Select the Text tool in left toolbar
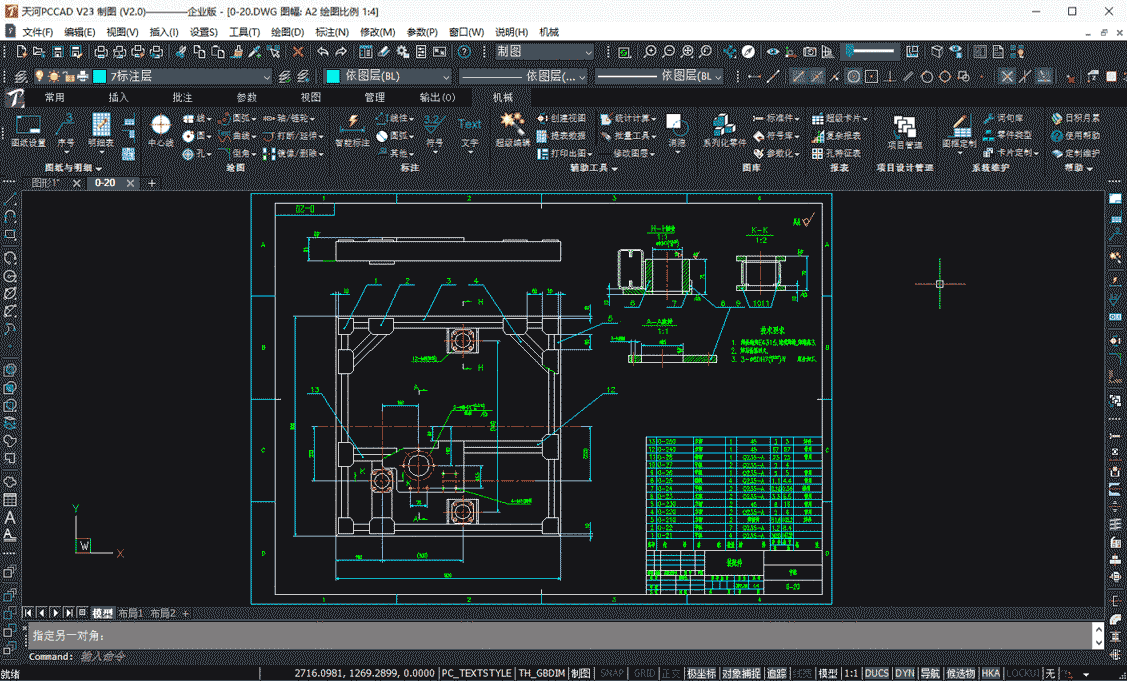 9,518
